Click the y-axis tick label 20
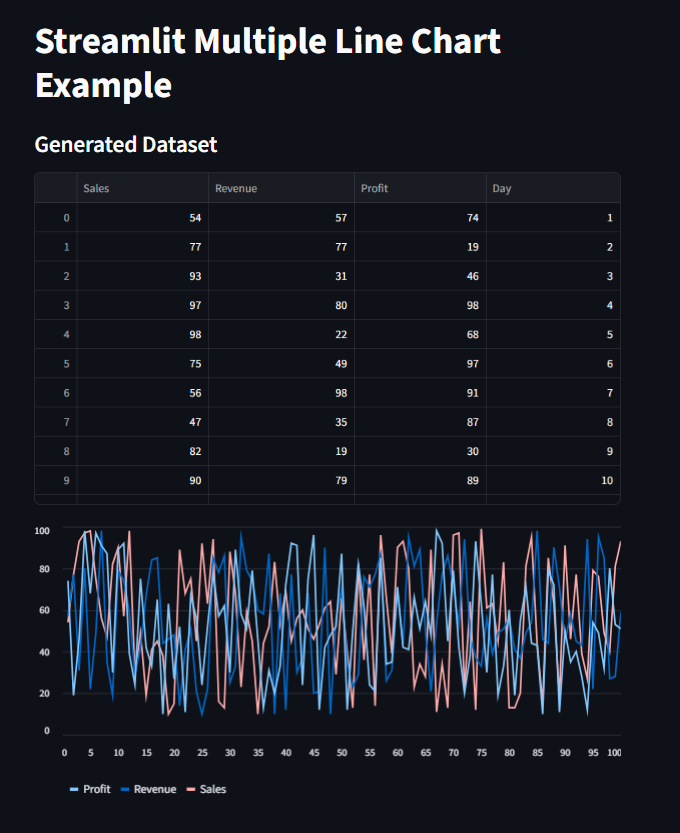Screen dimensions: 680x833 44,693
